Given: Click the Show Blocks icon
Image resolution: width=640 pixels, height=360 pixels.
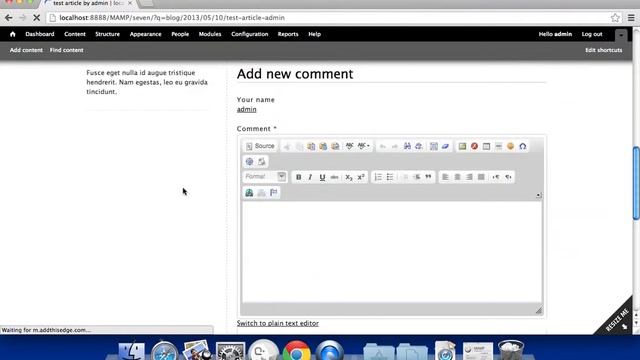Looking at the screenshot, I should [262, 162].
